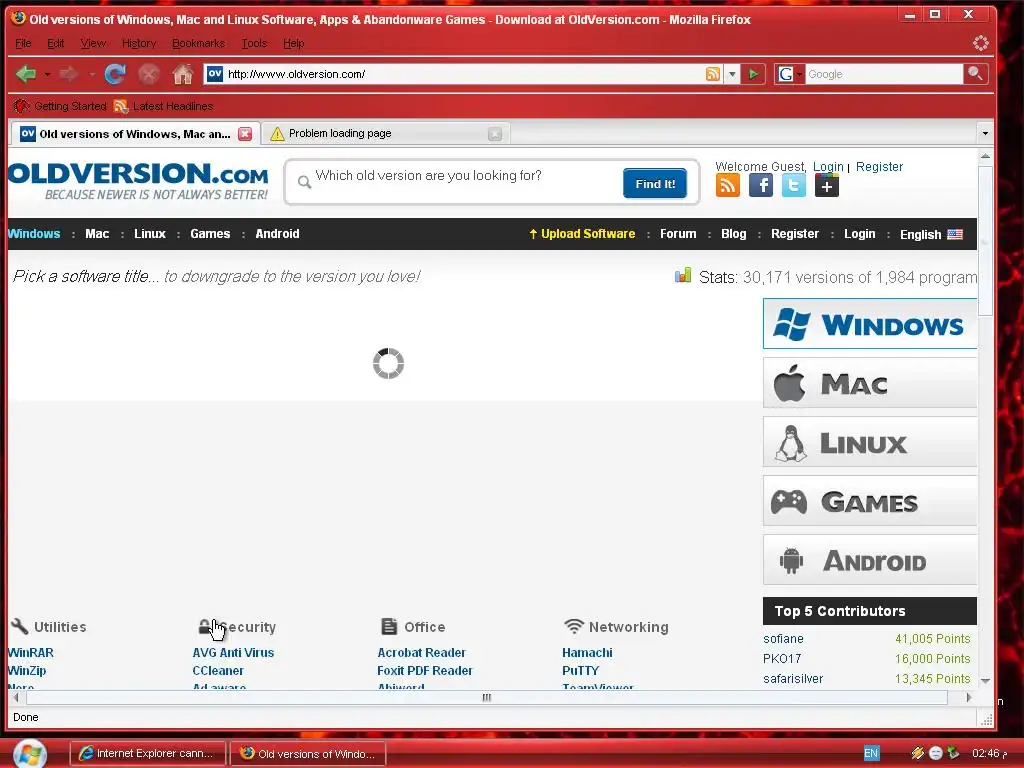Open the Foxit PDF Reader link
The image size is (1024, 768).
(424, 671)
